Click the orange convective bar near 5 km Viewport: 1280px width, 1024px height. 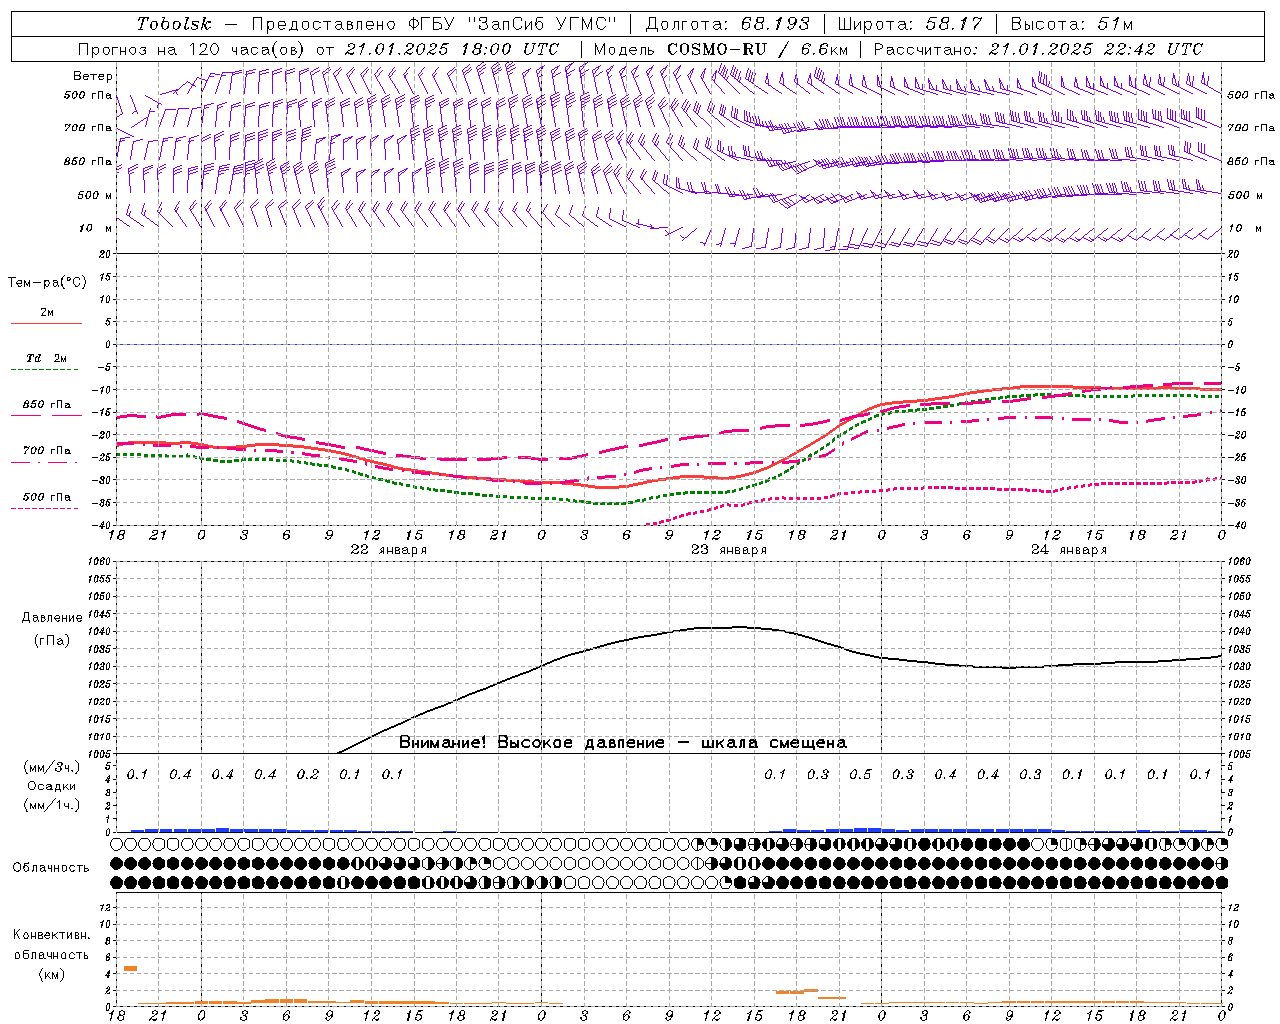(x=130, y=969)
